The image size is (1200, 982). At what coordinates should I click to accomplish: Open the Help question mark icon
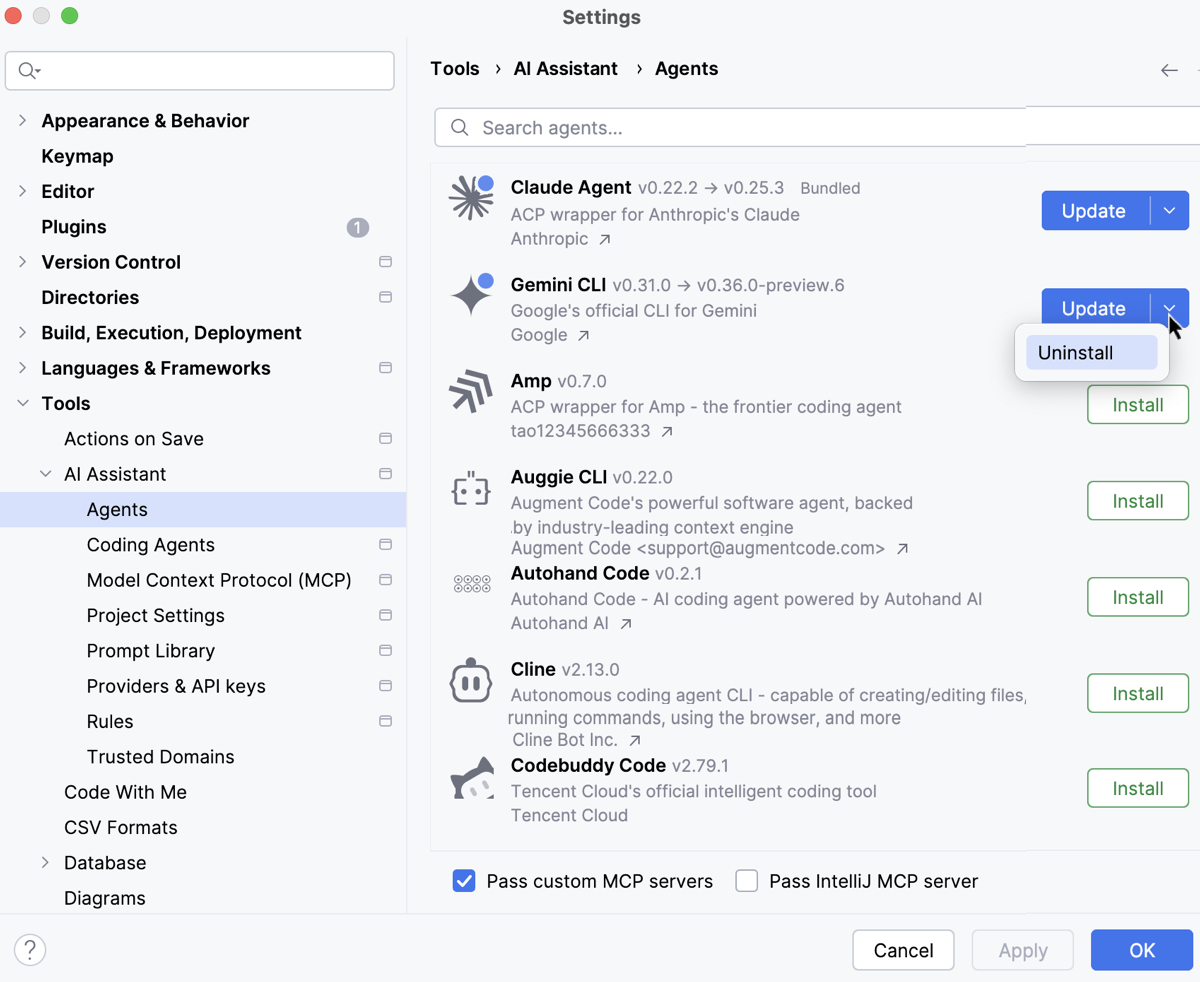[30, 950]
